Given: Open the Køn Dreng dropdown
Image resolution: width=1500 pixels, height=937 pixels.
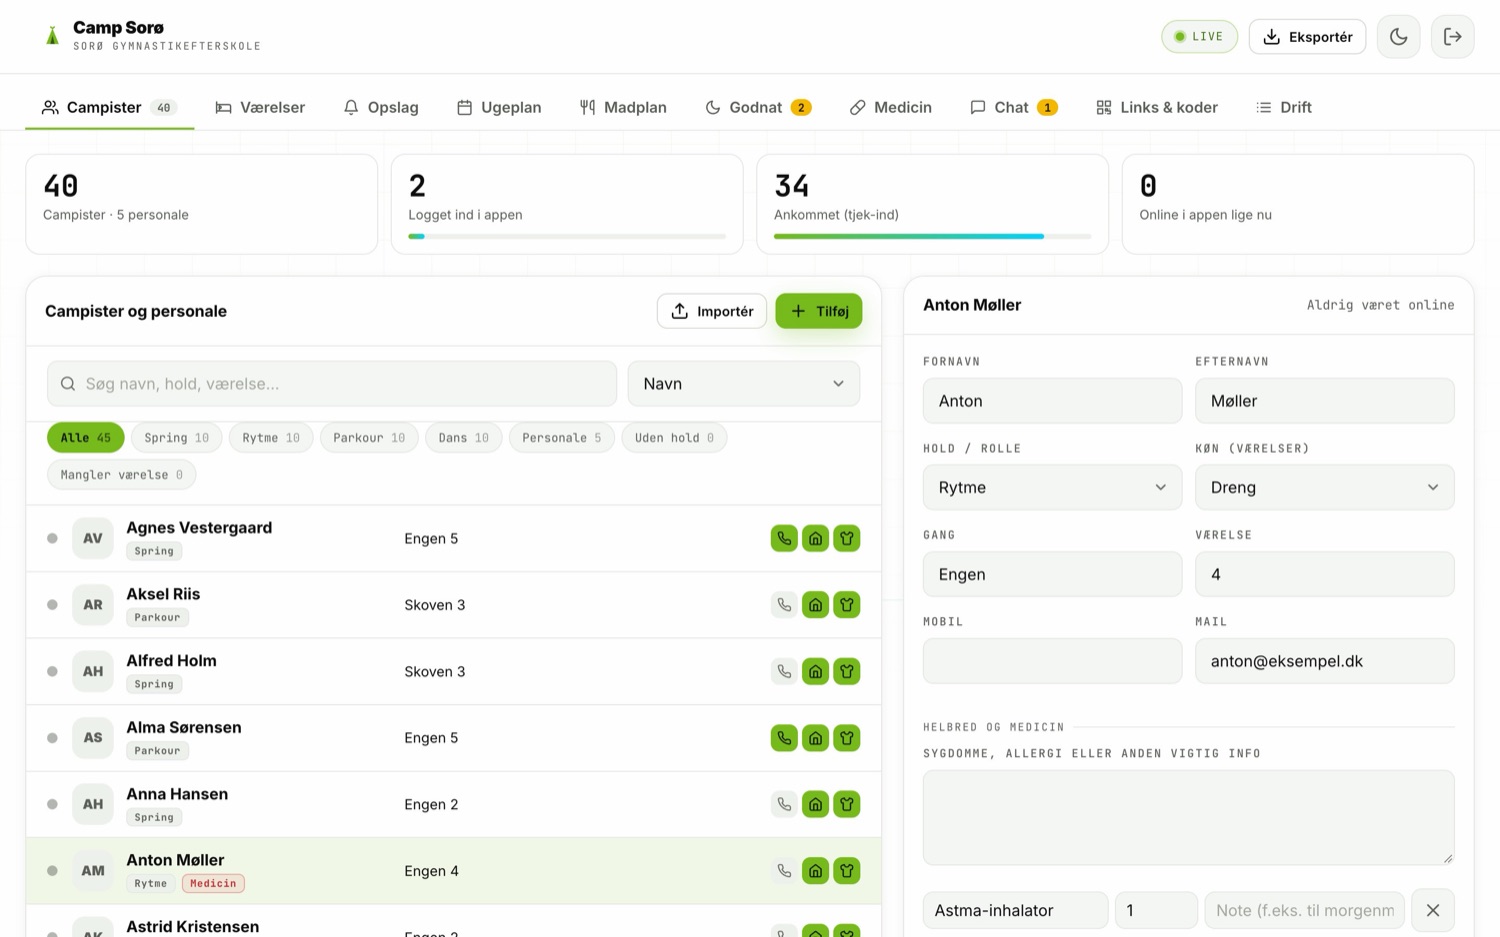Looking at the screenshot, I should tap(1324, 487).
